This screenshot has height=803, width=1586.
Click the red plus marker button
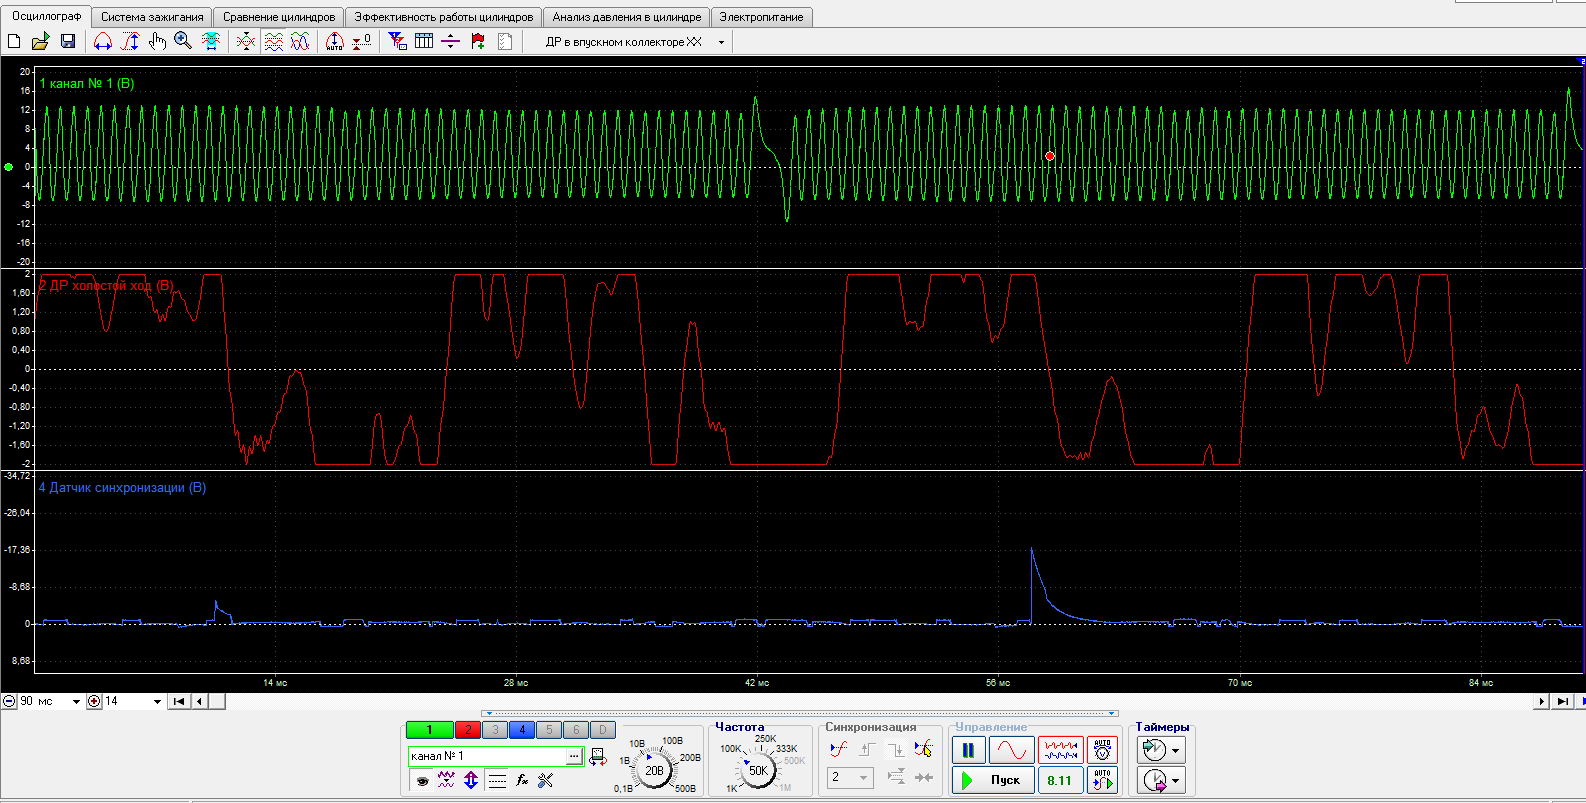click(x=94, y=701)
